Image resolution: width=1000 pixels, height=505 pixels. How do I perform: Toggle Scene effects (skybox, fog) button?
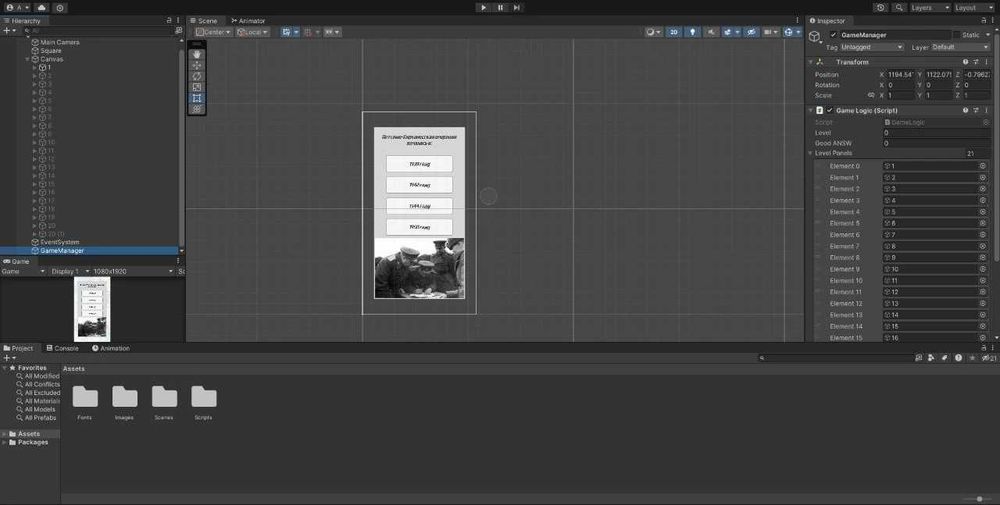[x=727, y=32]
